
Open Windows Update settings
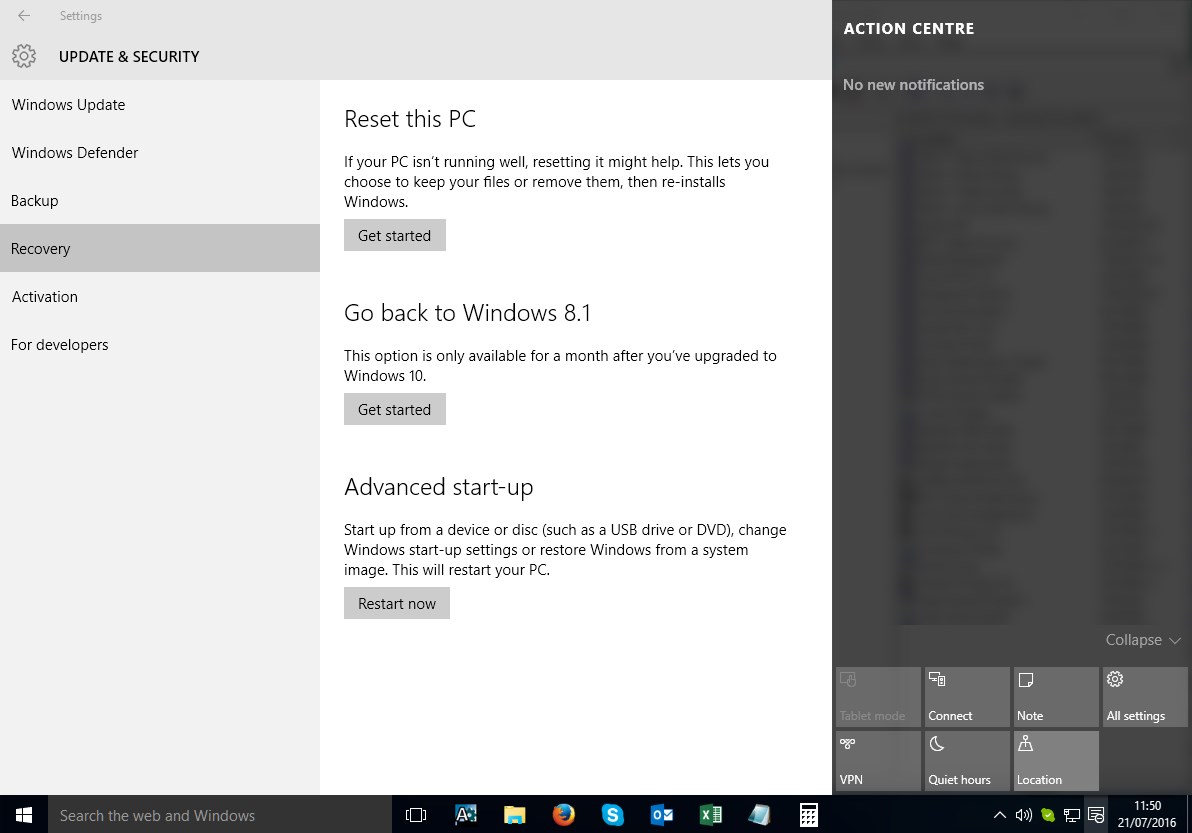(160, 105)
